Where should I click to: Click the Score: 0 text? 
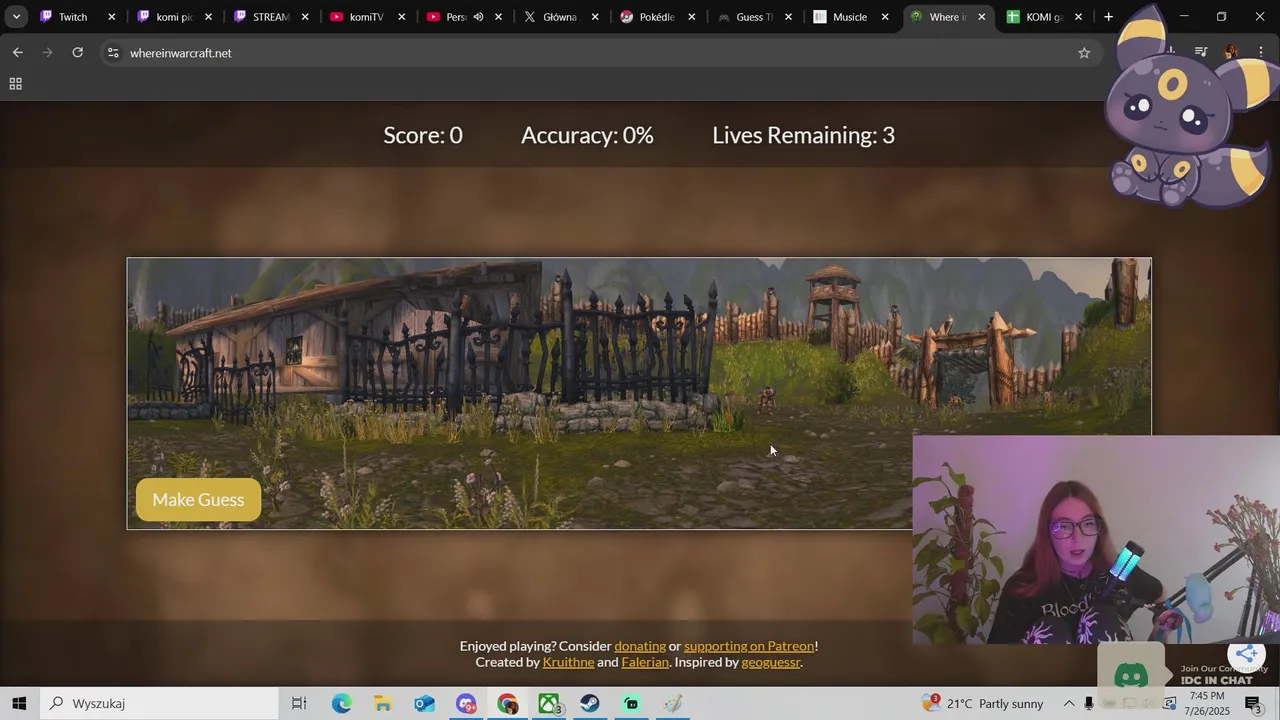(423, 135)
